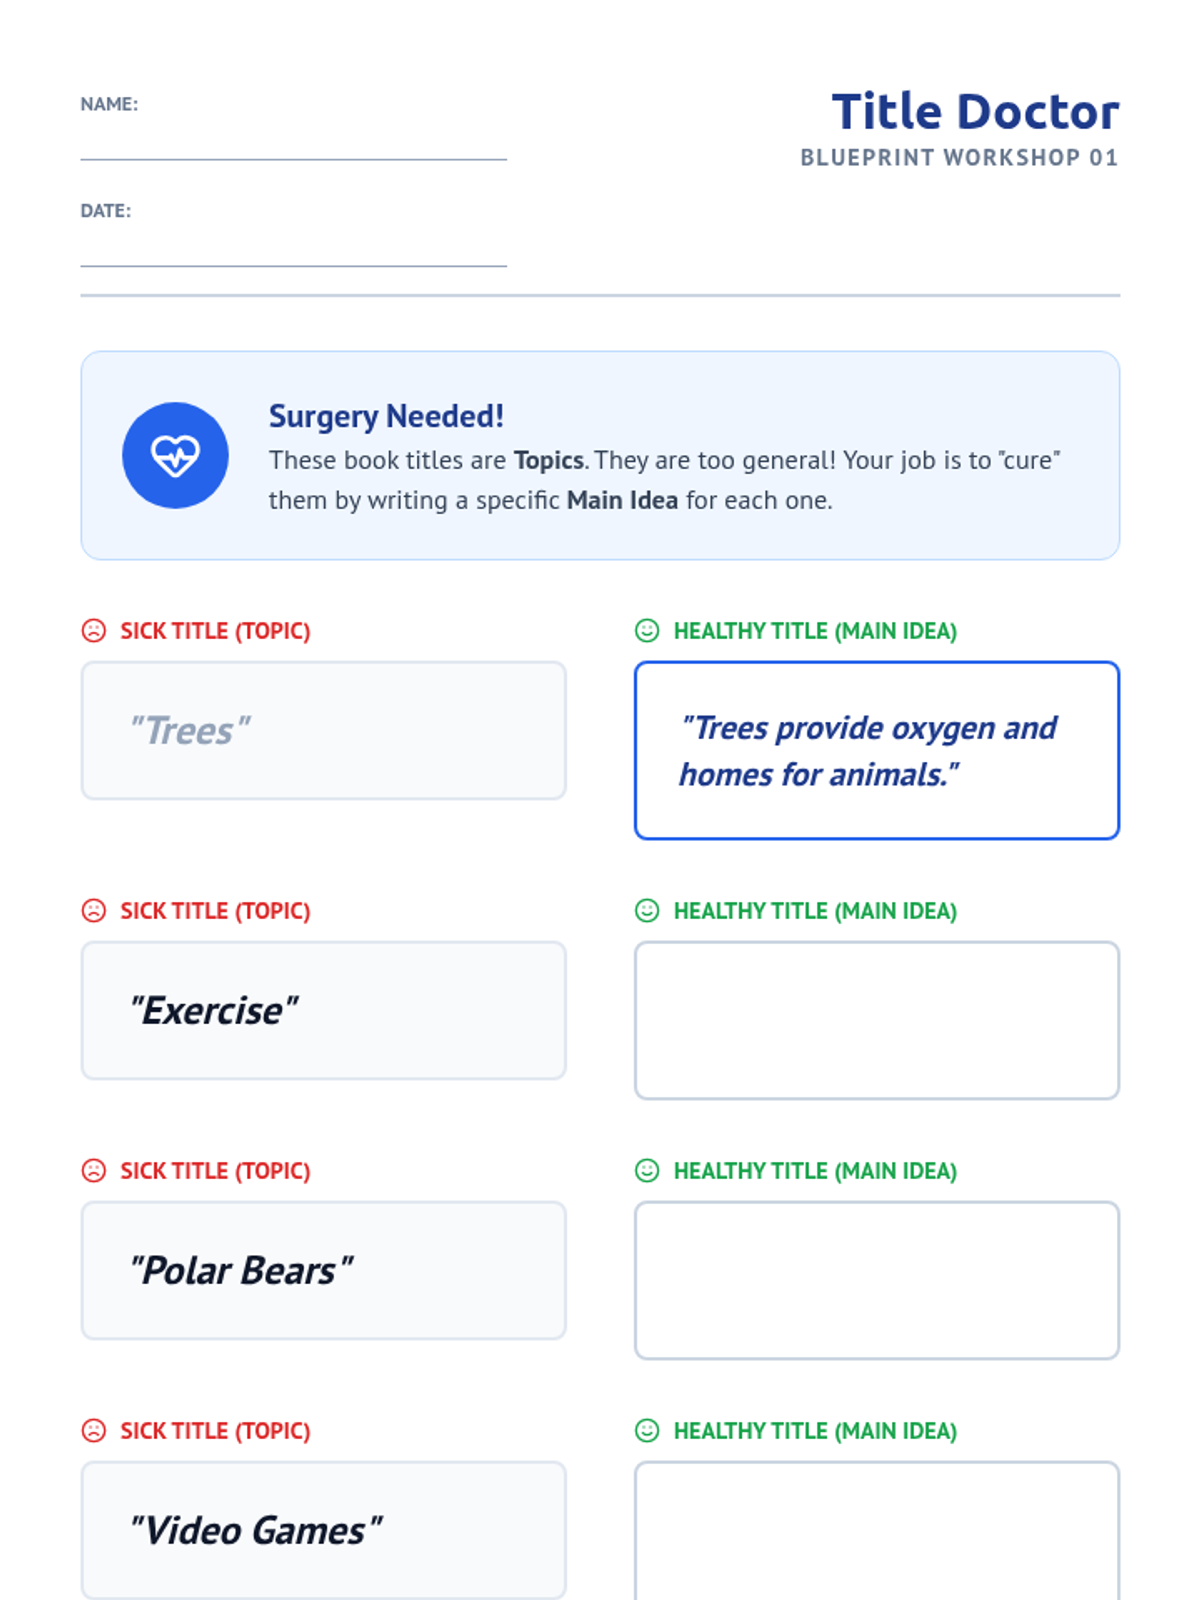
Task: Click the empty healthy title box for Polar Bears
Action: click(877, 1280)
